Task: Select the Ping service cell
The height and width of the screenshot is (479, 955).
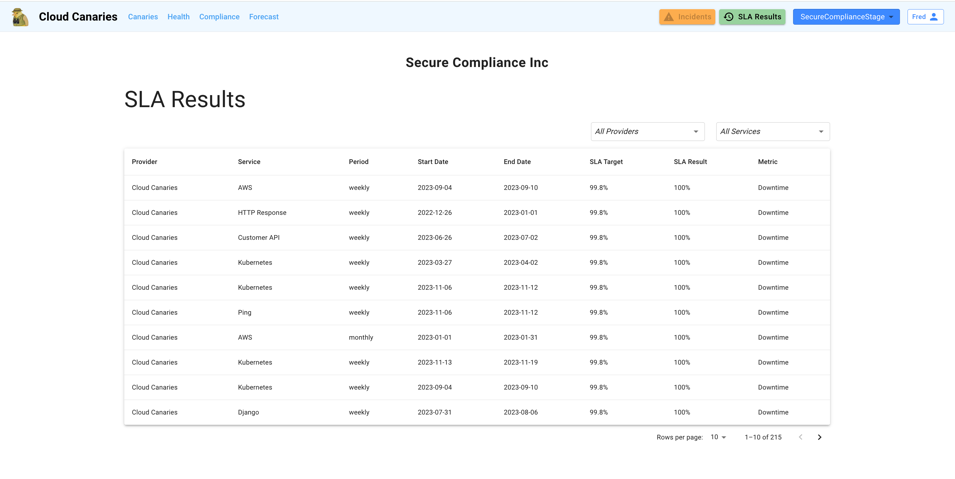Action: point(244,313)
